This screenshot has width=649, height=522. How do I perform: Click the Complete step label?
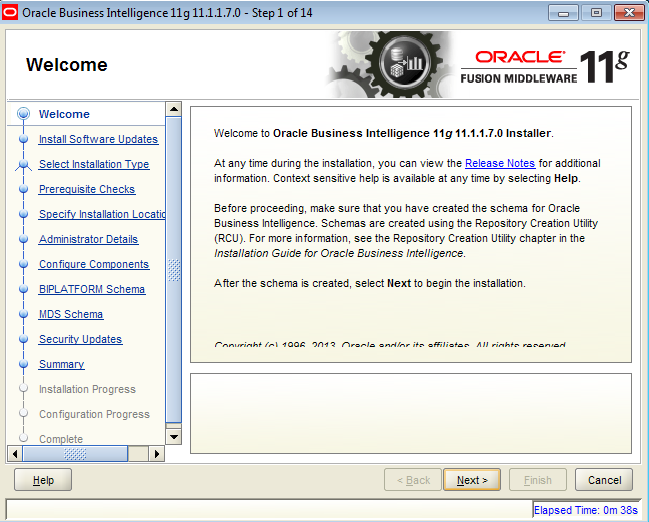[x=61, y=439]
